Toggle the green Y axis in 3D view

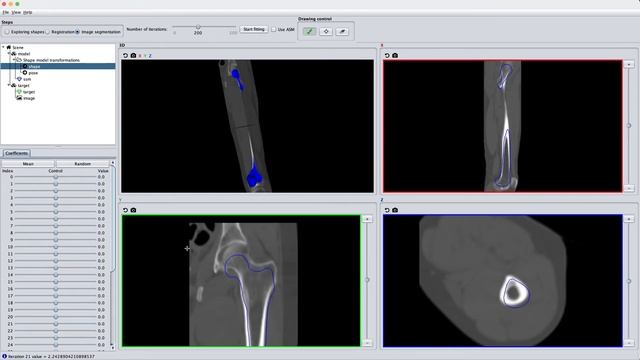click(x=145, y=56)
